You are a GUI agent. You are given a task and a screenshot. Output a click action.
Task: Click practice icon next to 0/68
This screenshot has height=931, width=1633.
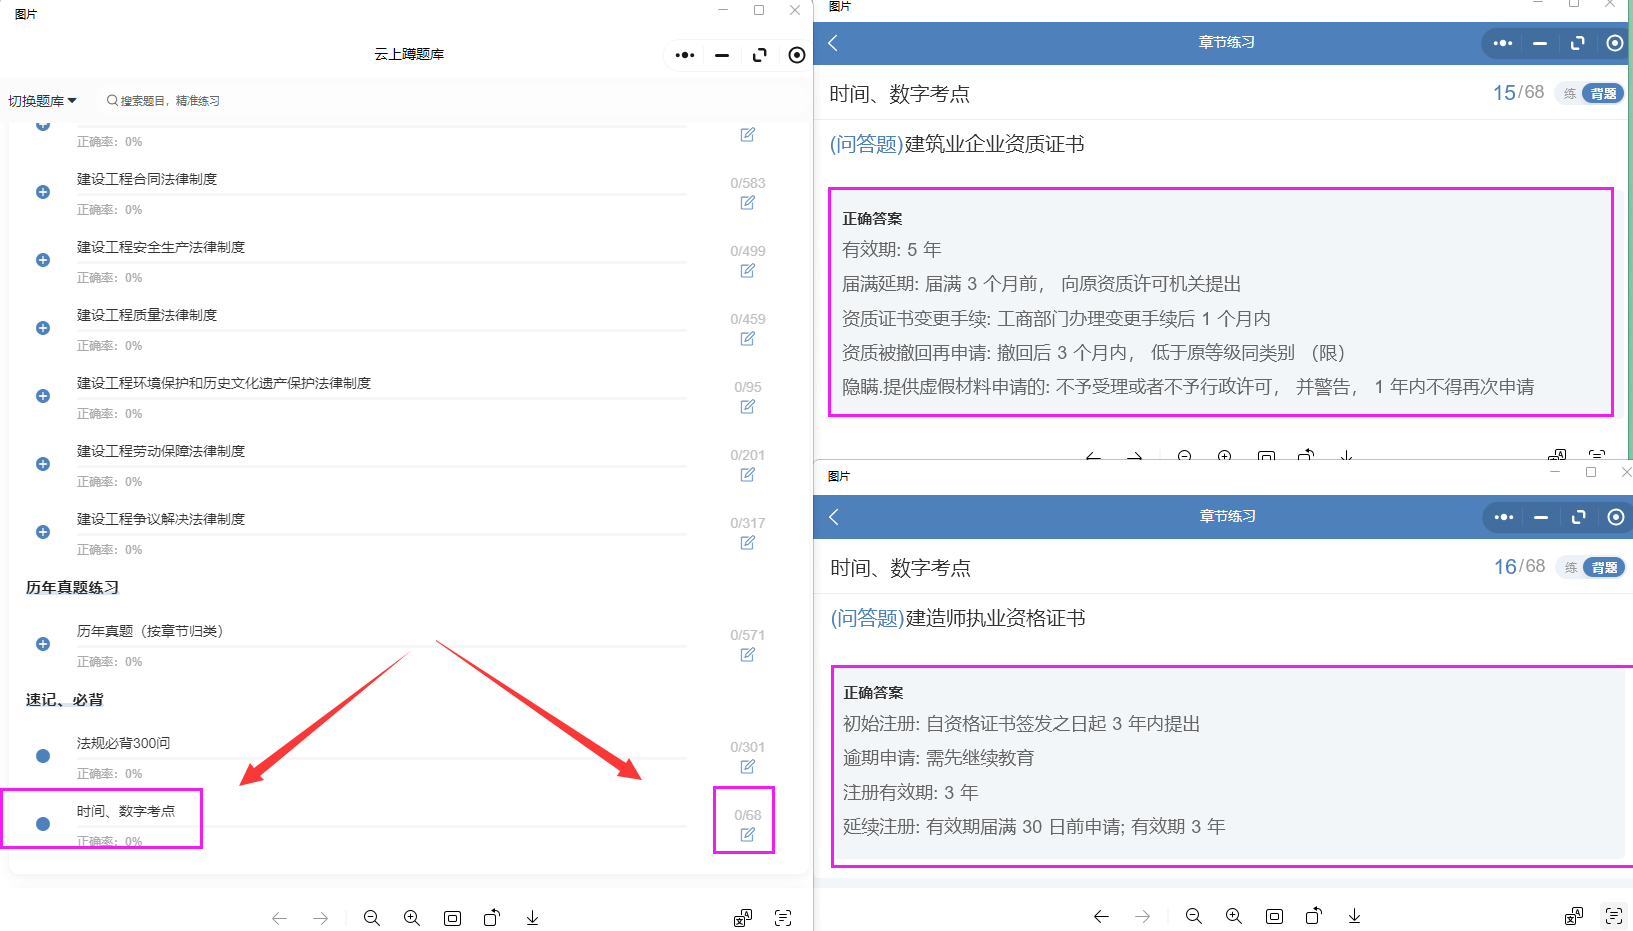point(747,835)
